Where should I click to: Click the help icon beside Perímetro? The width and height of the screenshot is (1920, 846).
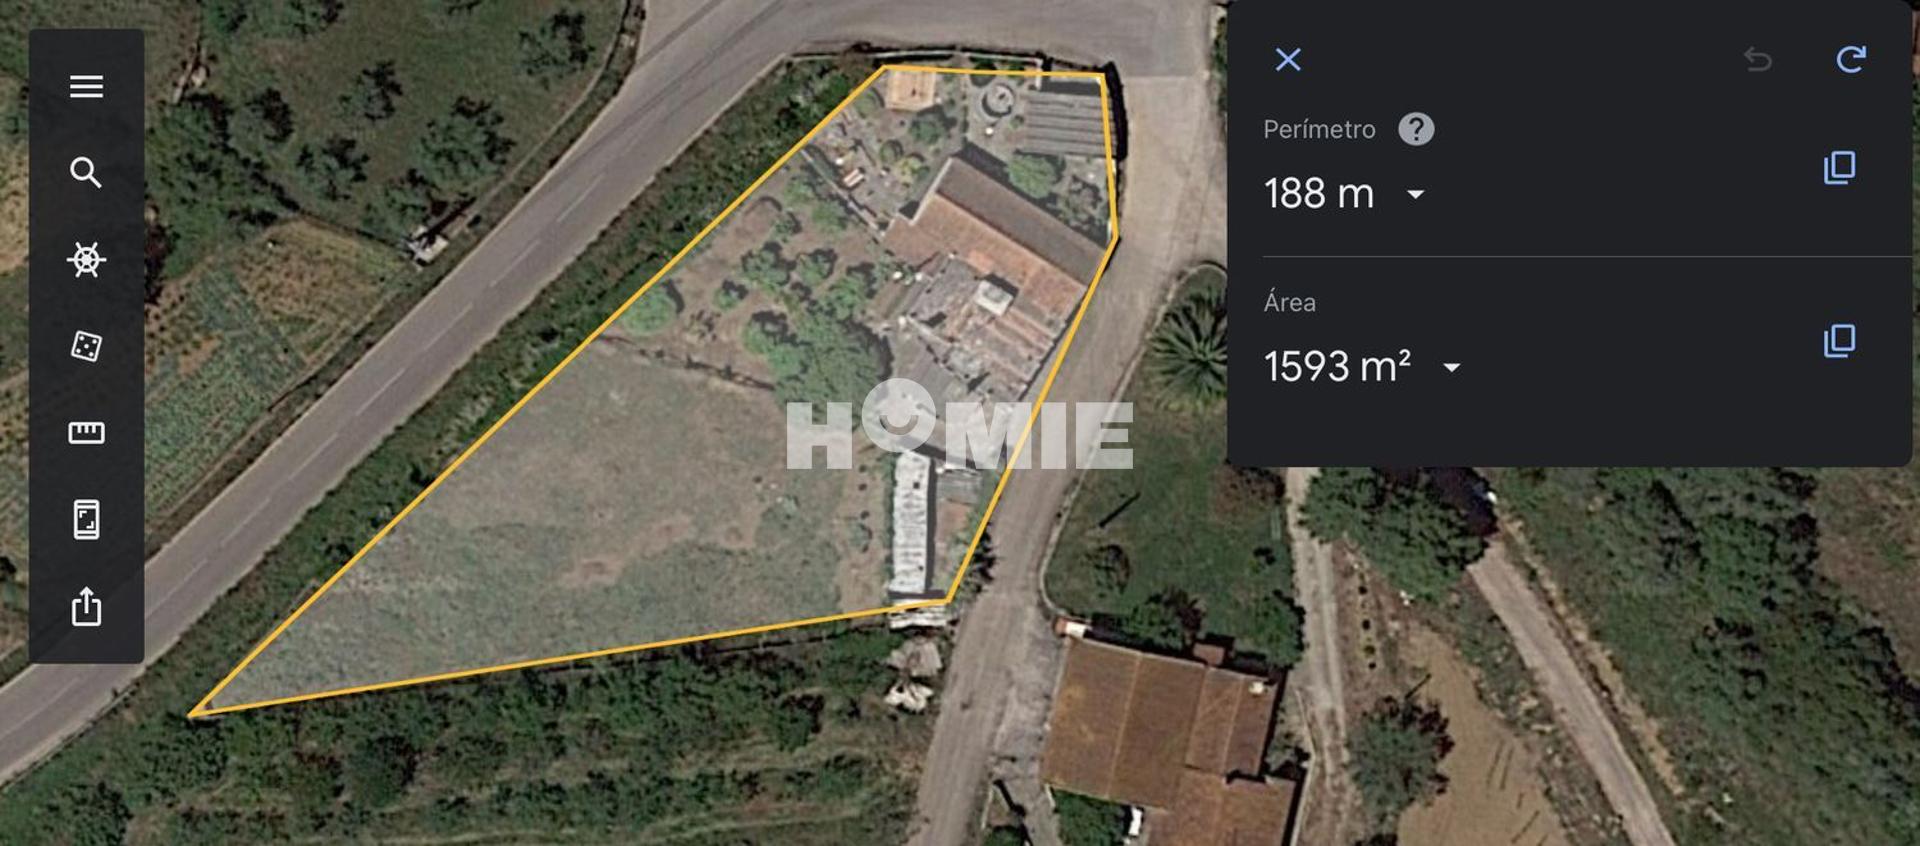(1416, 129)
